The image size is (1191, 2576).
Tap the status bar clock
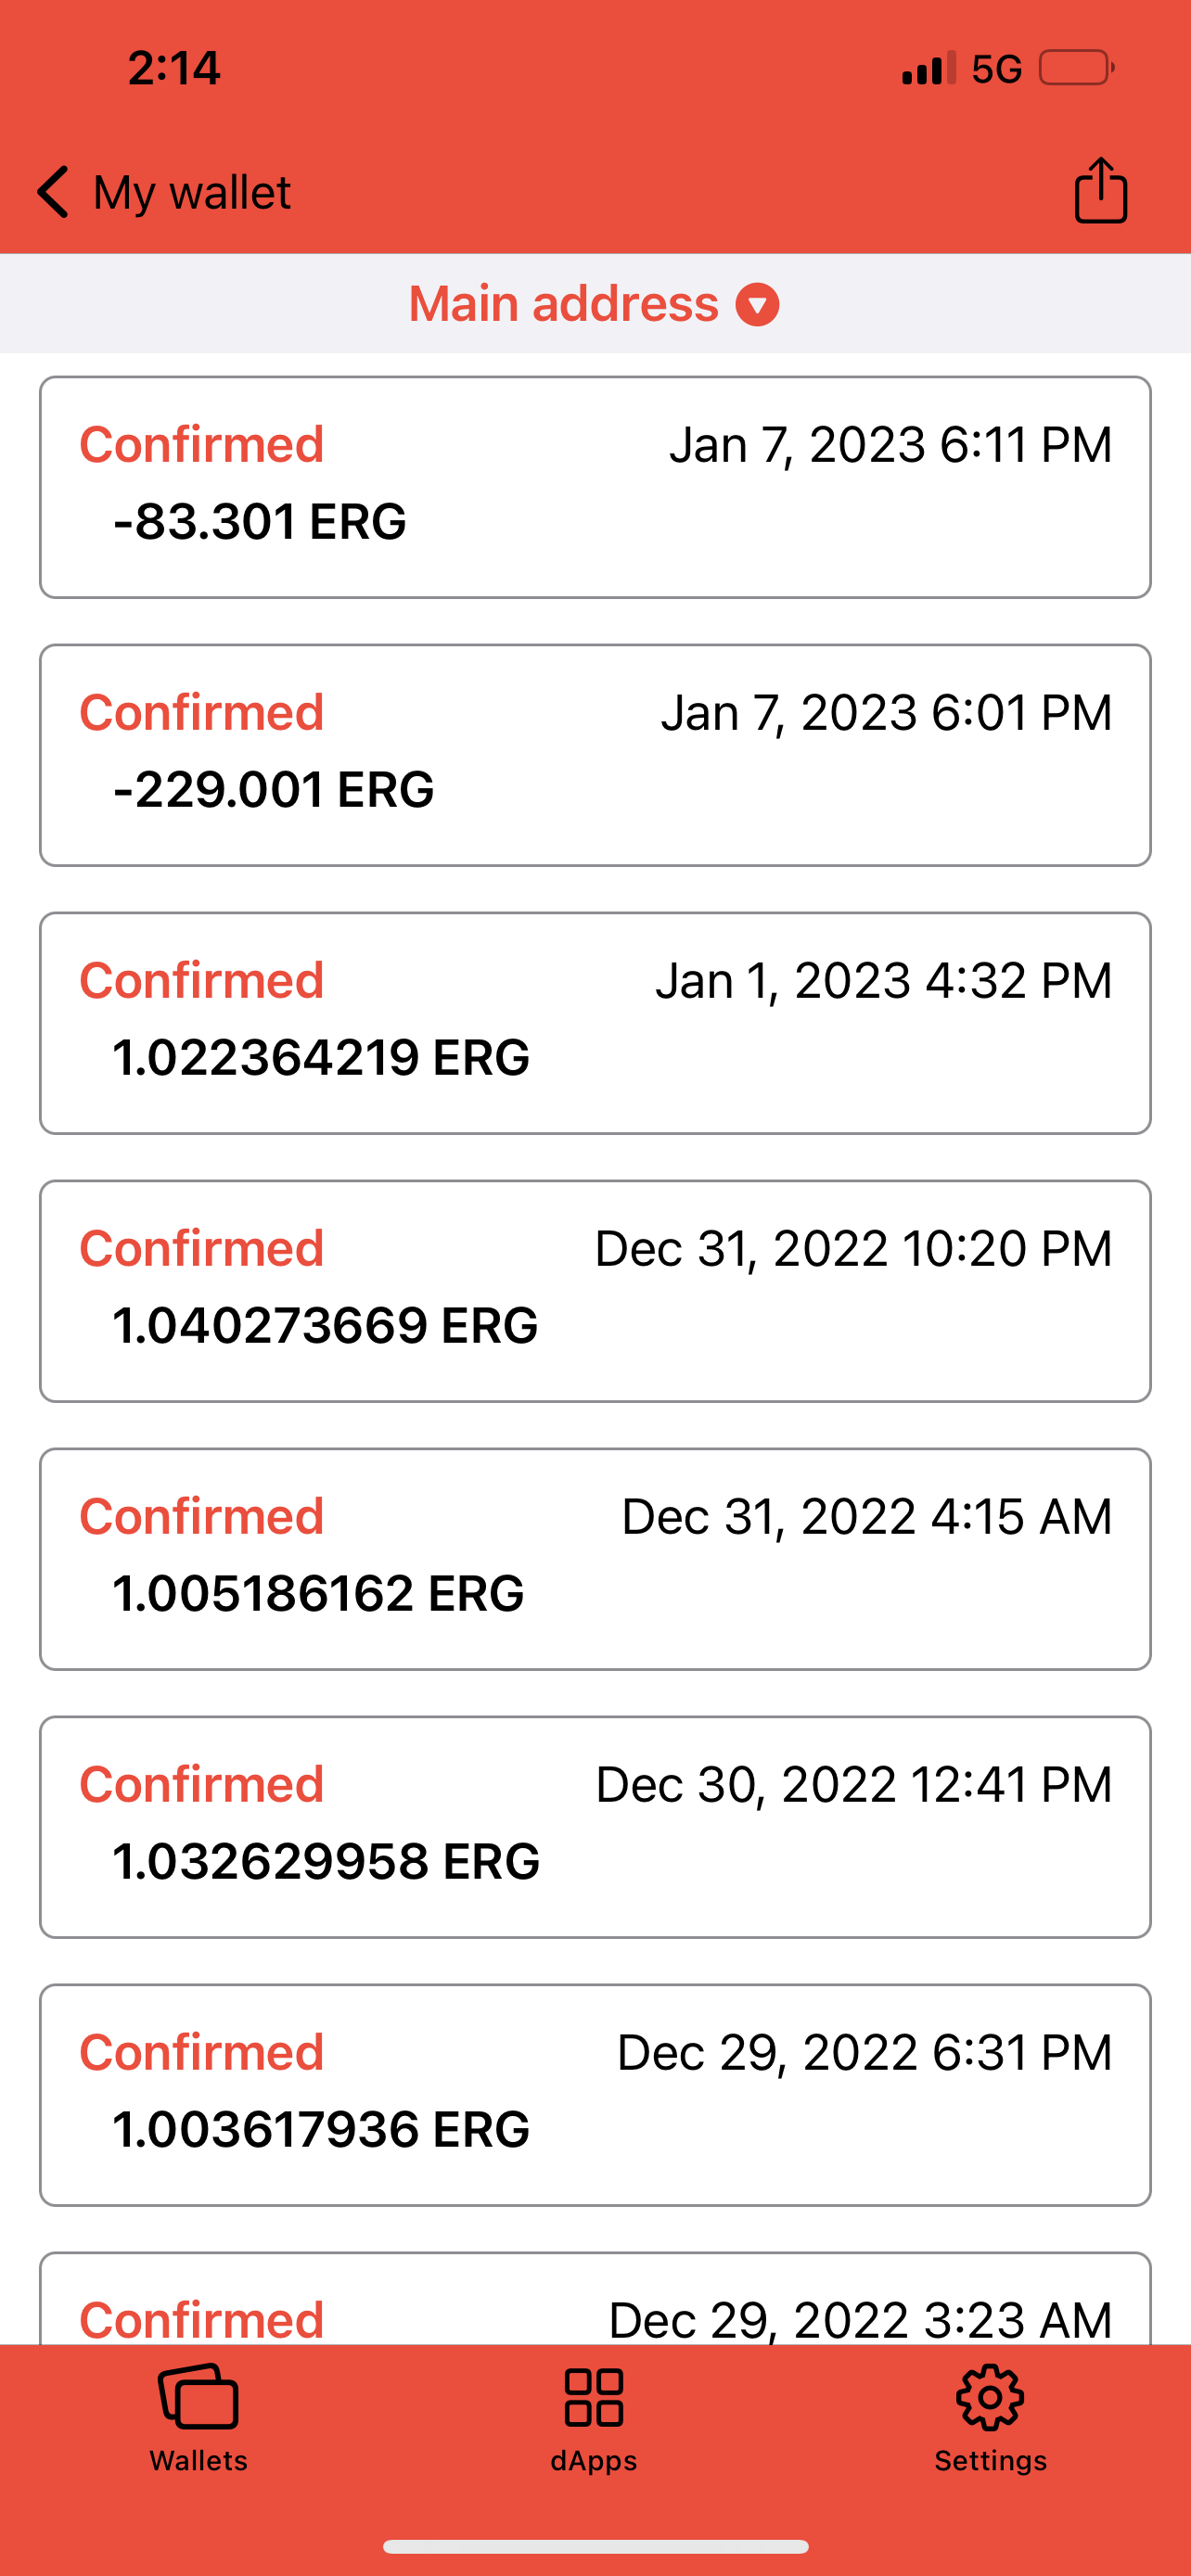174,68
